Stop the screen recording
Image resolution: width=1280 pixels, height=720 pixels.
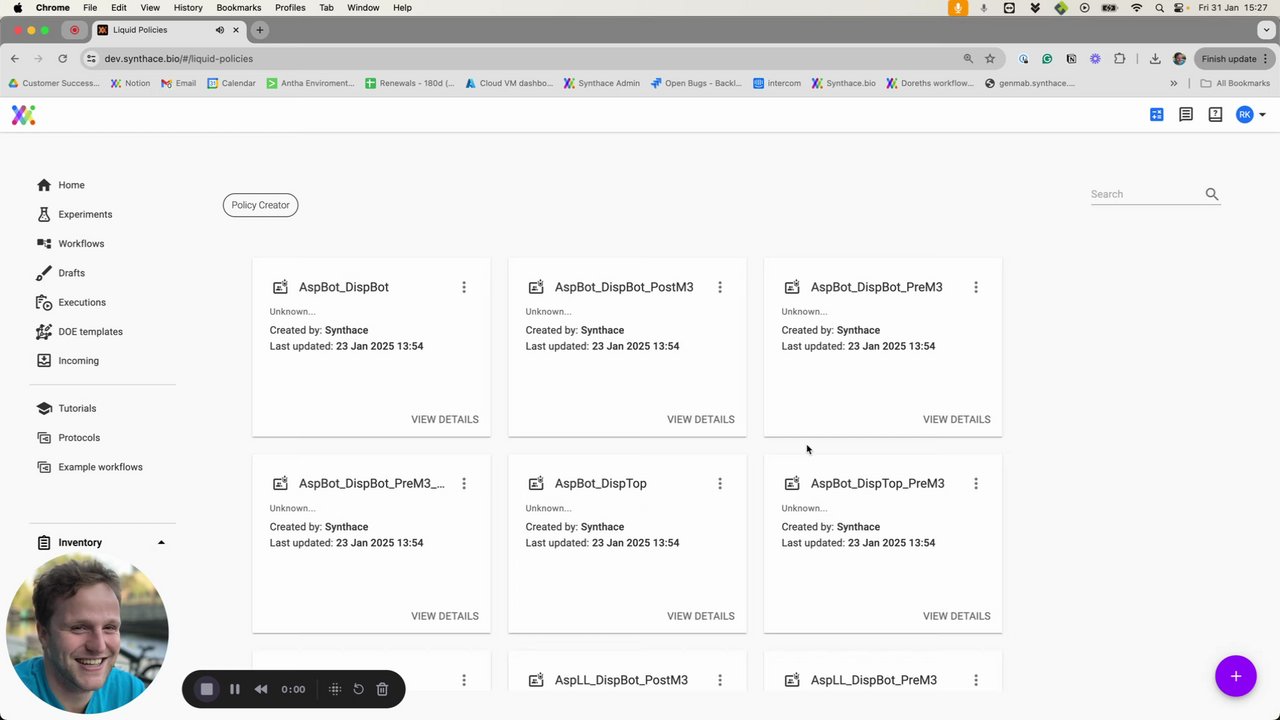pos(207,689)
